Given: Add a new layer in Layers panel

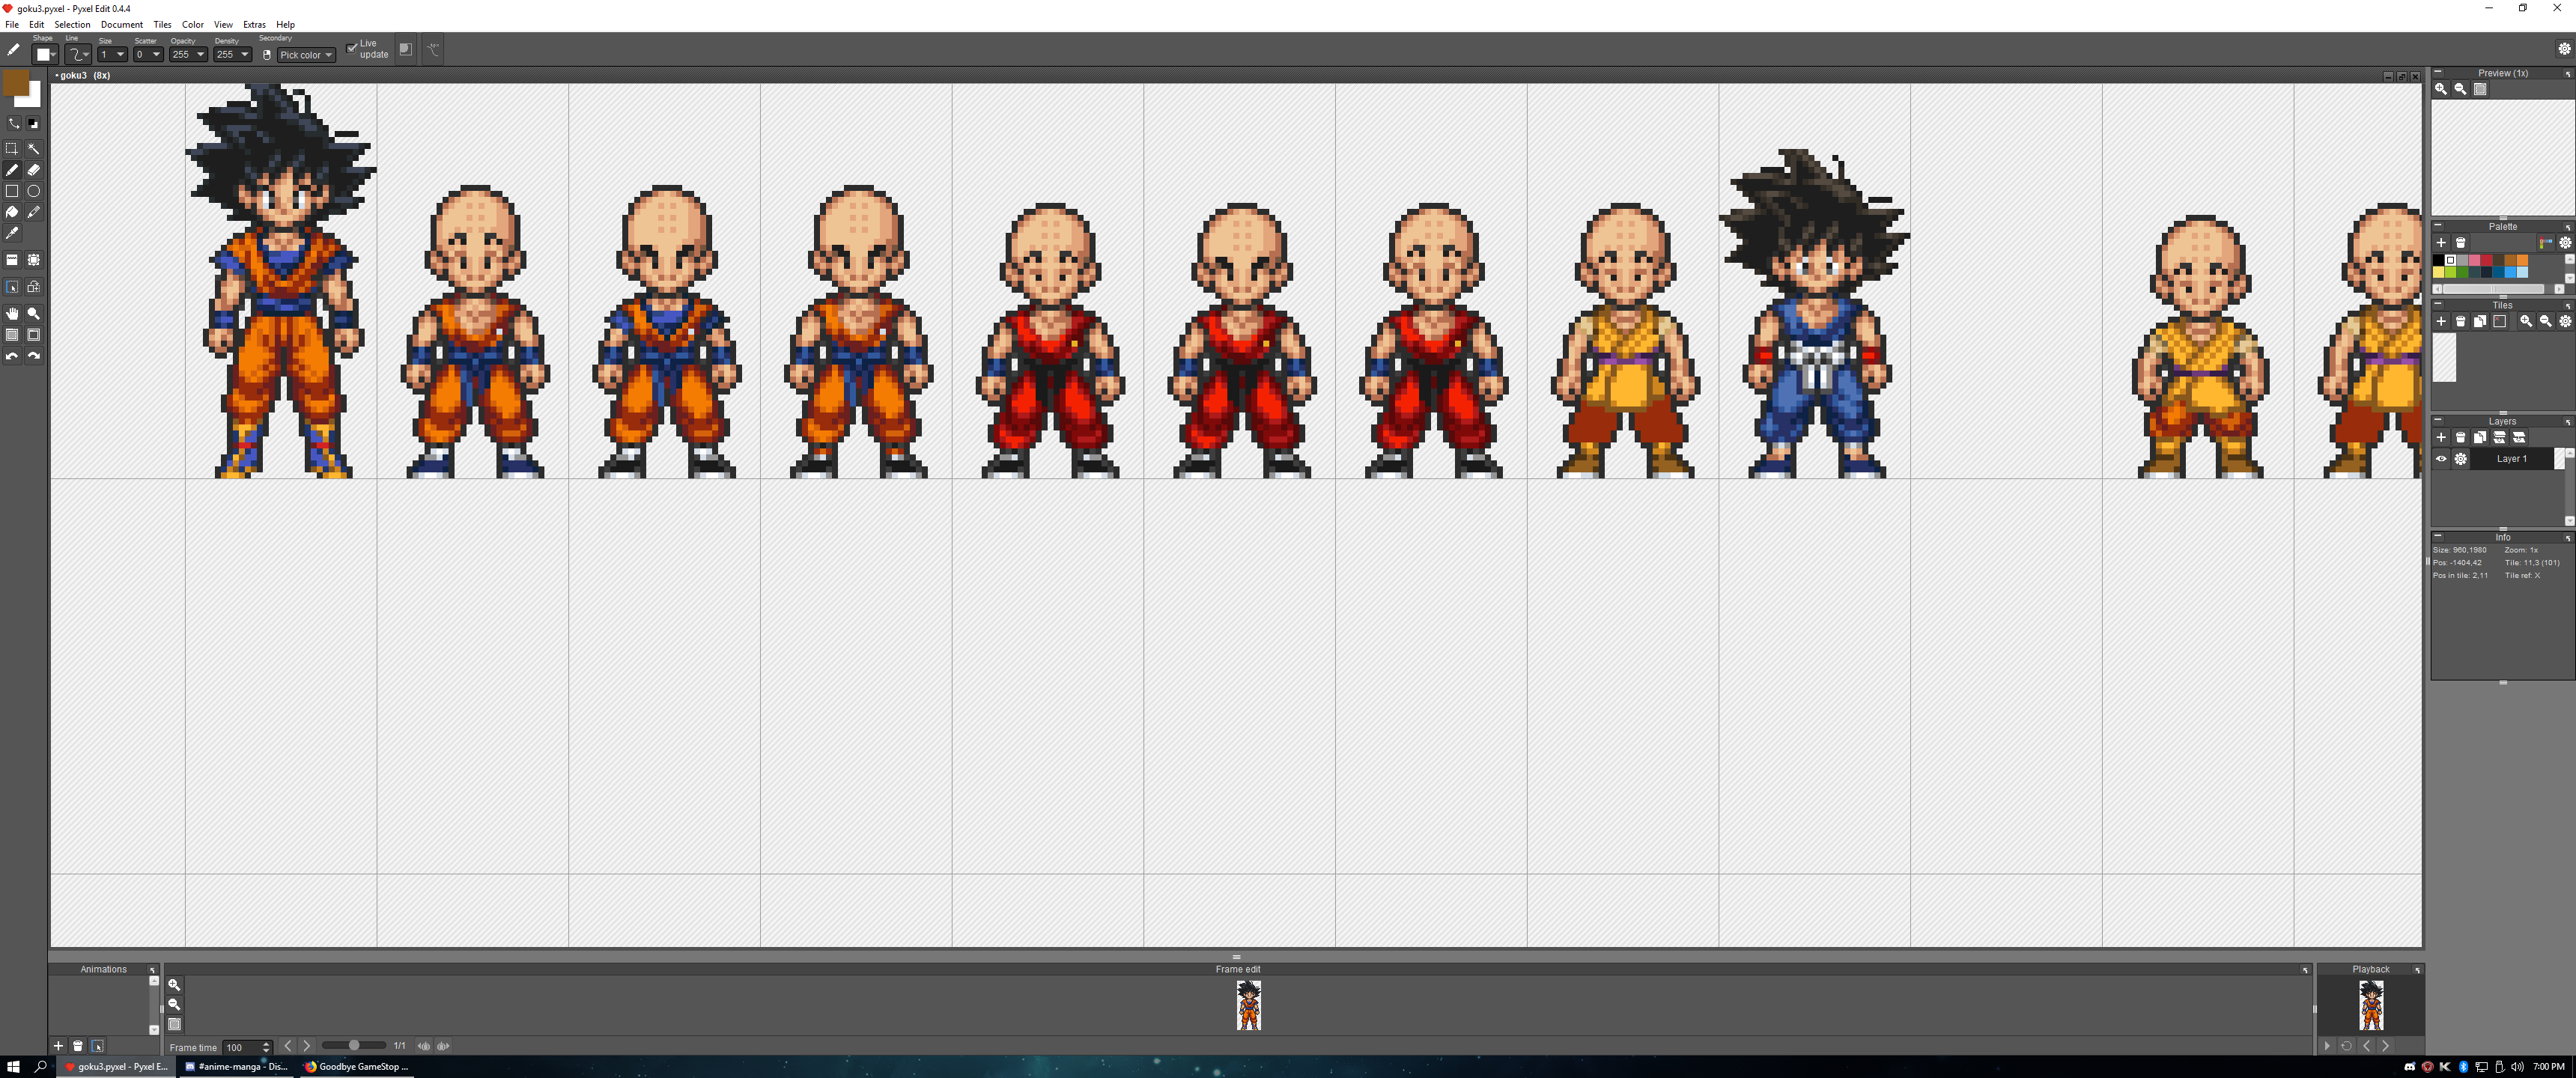Looking at the screenshot, I should coord(2441,437).
